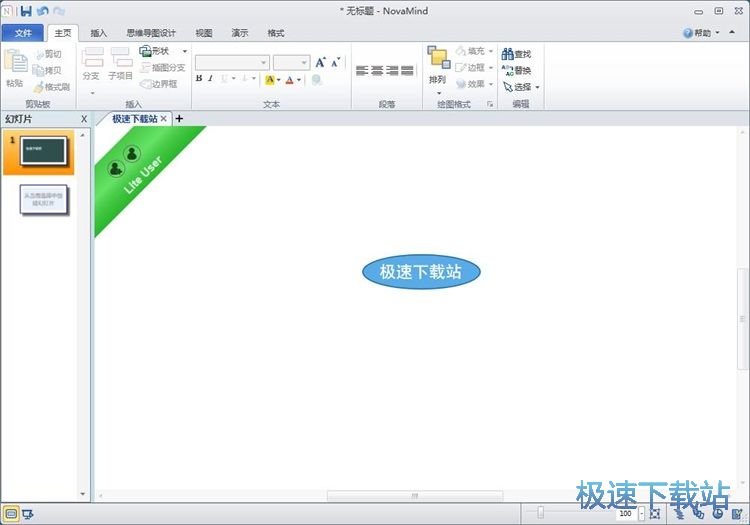Click the zoom slider in status bar
Image resolution: width=750 pixels, height=525 pixels.
tap(541, 514)
